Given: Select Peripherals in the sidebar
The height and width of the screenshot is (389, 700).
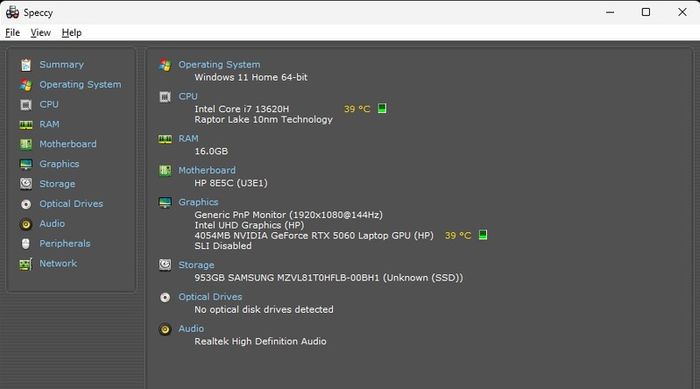Looking at the screenshot, I should pyautogui.click(x=65, y=244).
